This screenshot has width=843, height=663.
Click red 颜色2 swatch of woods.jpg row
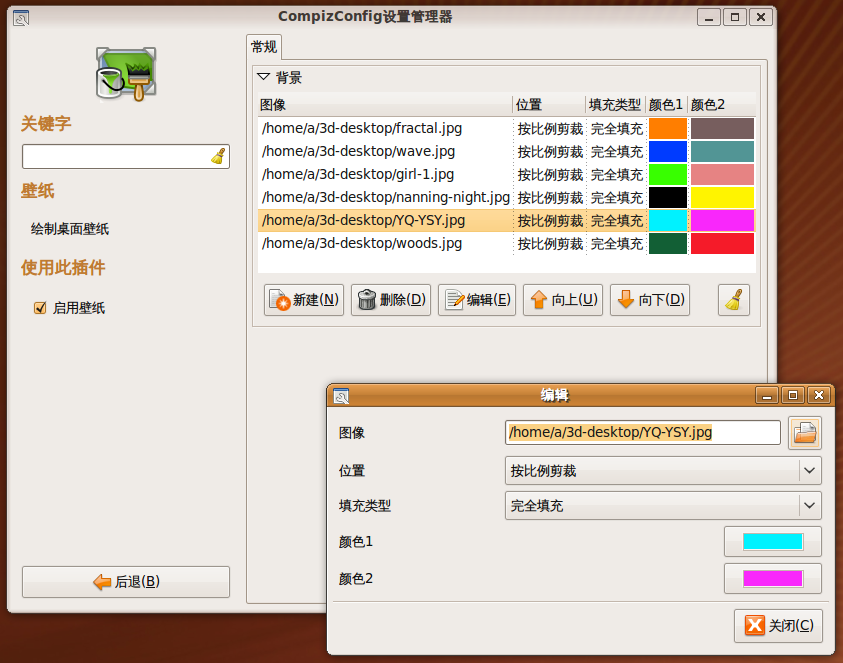tap(722, 244)
